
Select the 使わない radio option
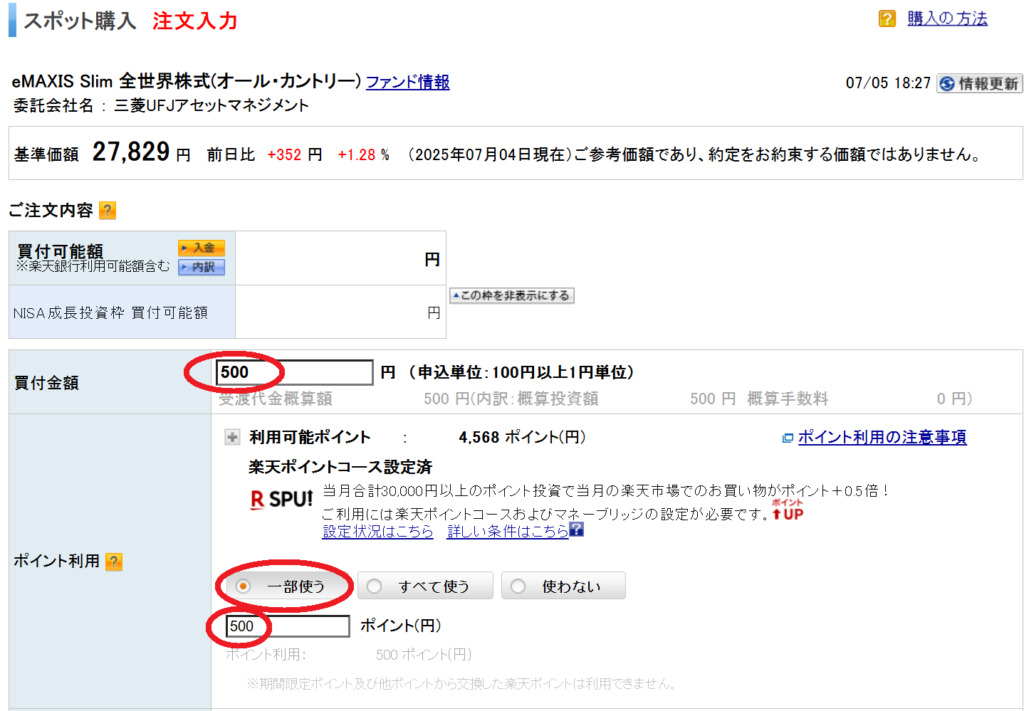click(563, 586)
